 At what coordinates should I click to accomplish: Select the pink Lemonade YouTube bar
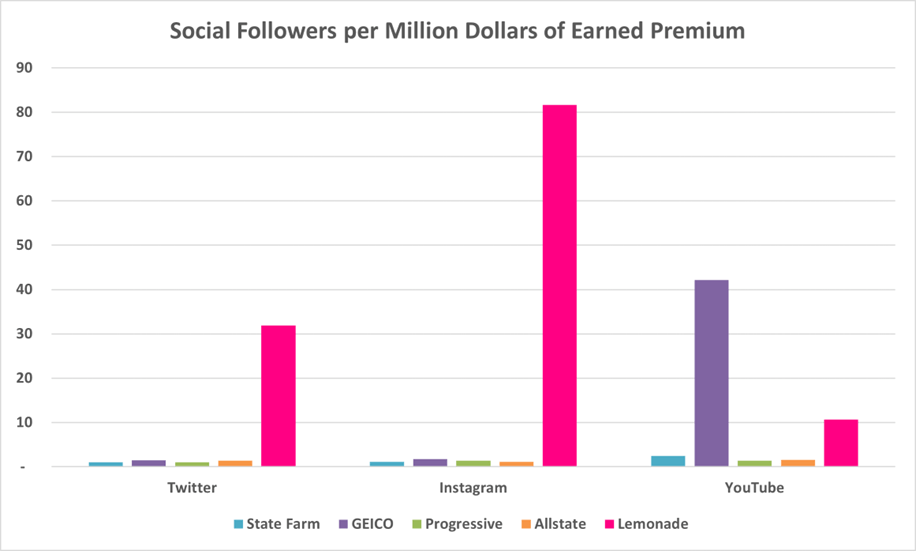(x=841, y=442)
